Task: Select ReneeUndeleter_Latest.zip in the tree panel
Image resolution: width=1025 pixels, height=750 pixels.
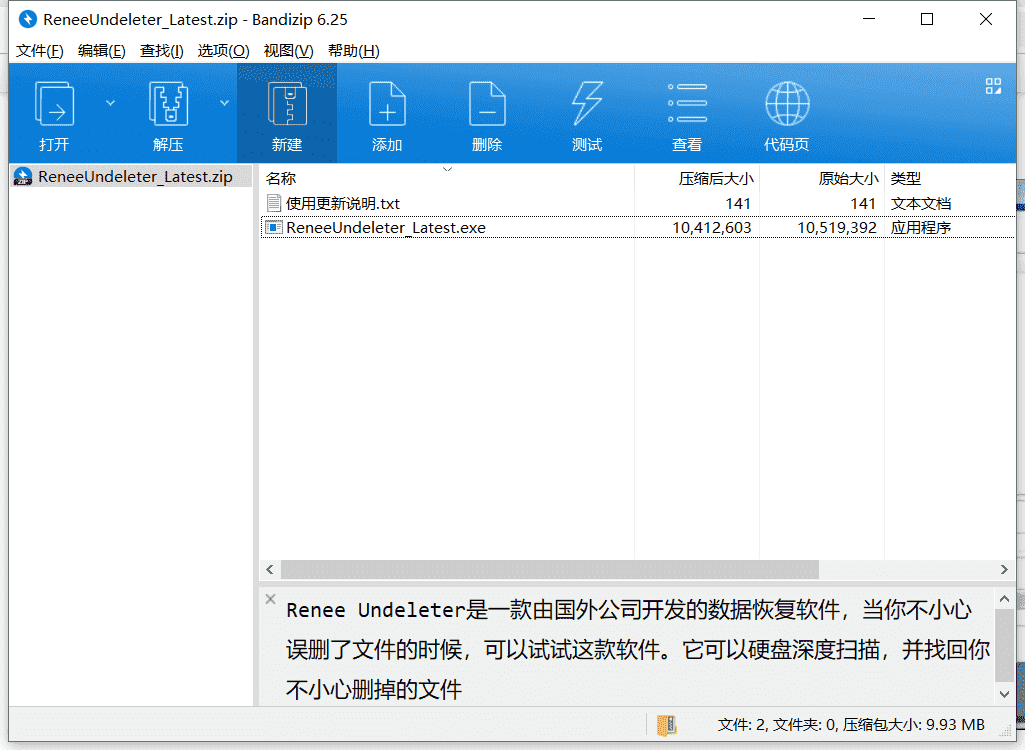Action: tap(131, 177)
